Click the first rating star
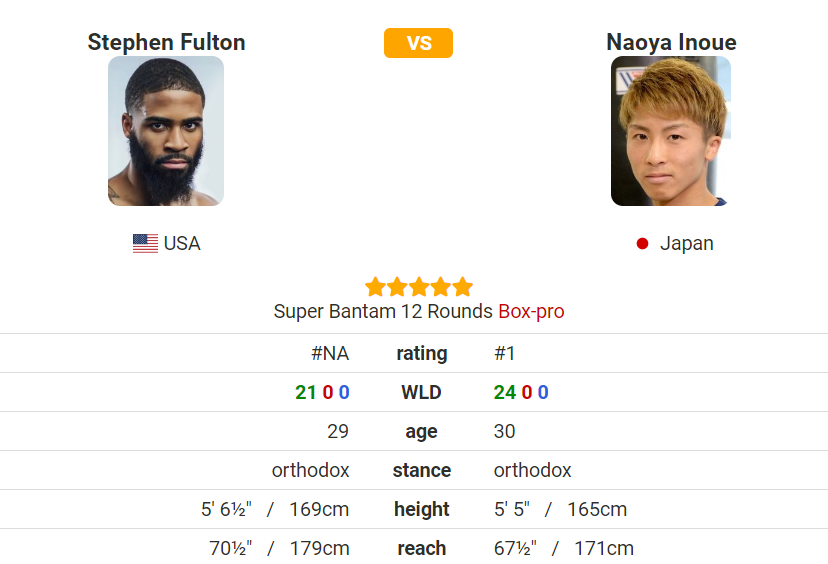 (375, 287)
